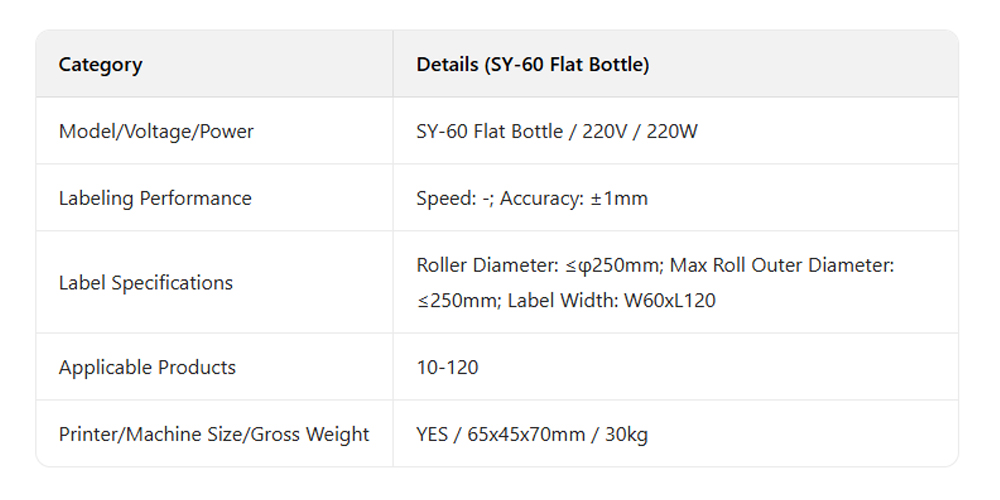Click the 10-120 applicable products value
Image resolution: width=1000 pixels, height=500 pixels.
447,367
